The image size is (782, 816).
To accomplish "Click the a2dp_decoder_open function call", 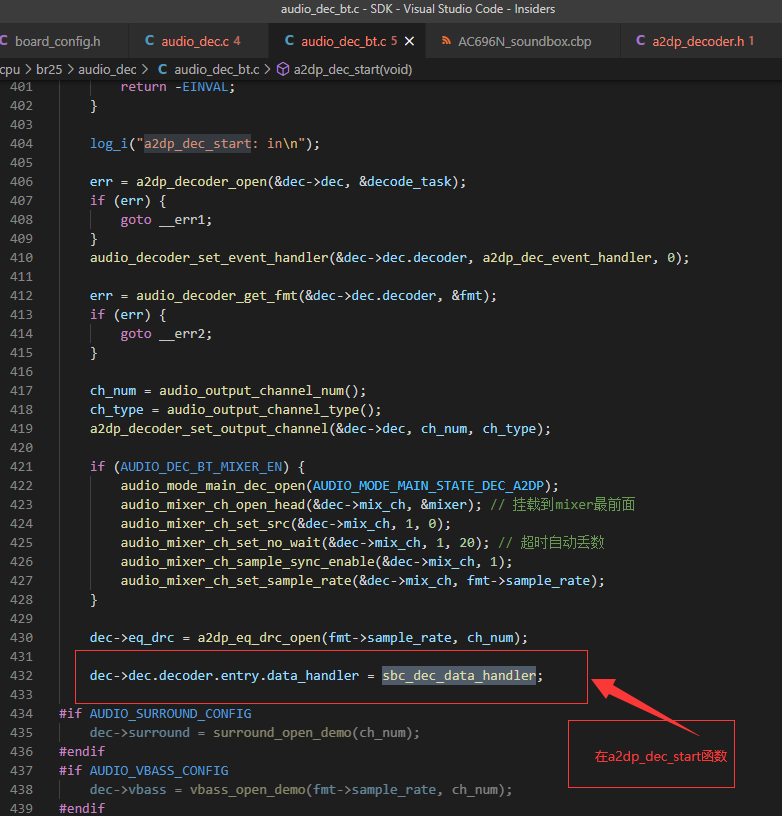I will pos(201,182).
